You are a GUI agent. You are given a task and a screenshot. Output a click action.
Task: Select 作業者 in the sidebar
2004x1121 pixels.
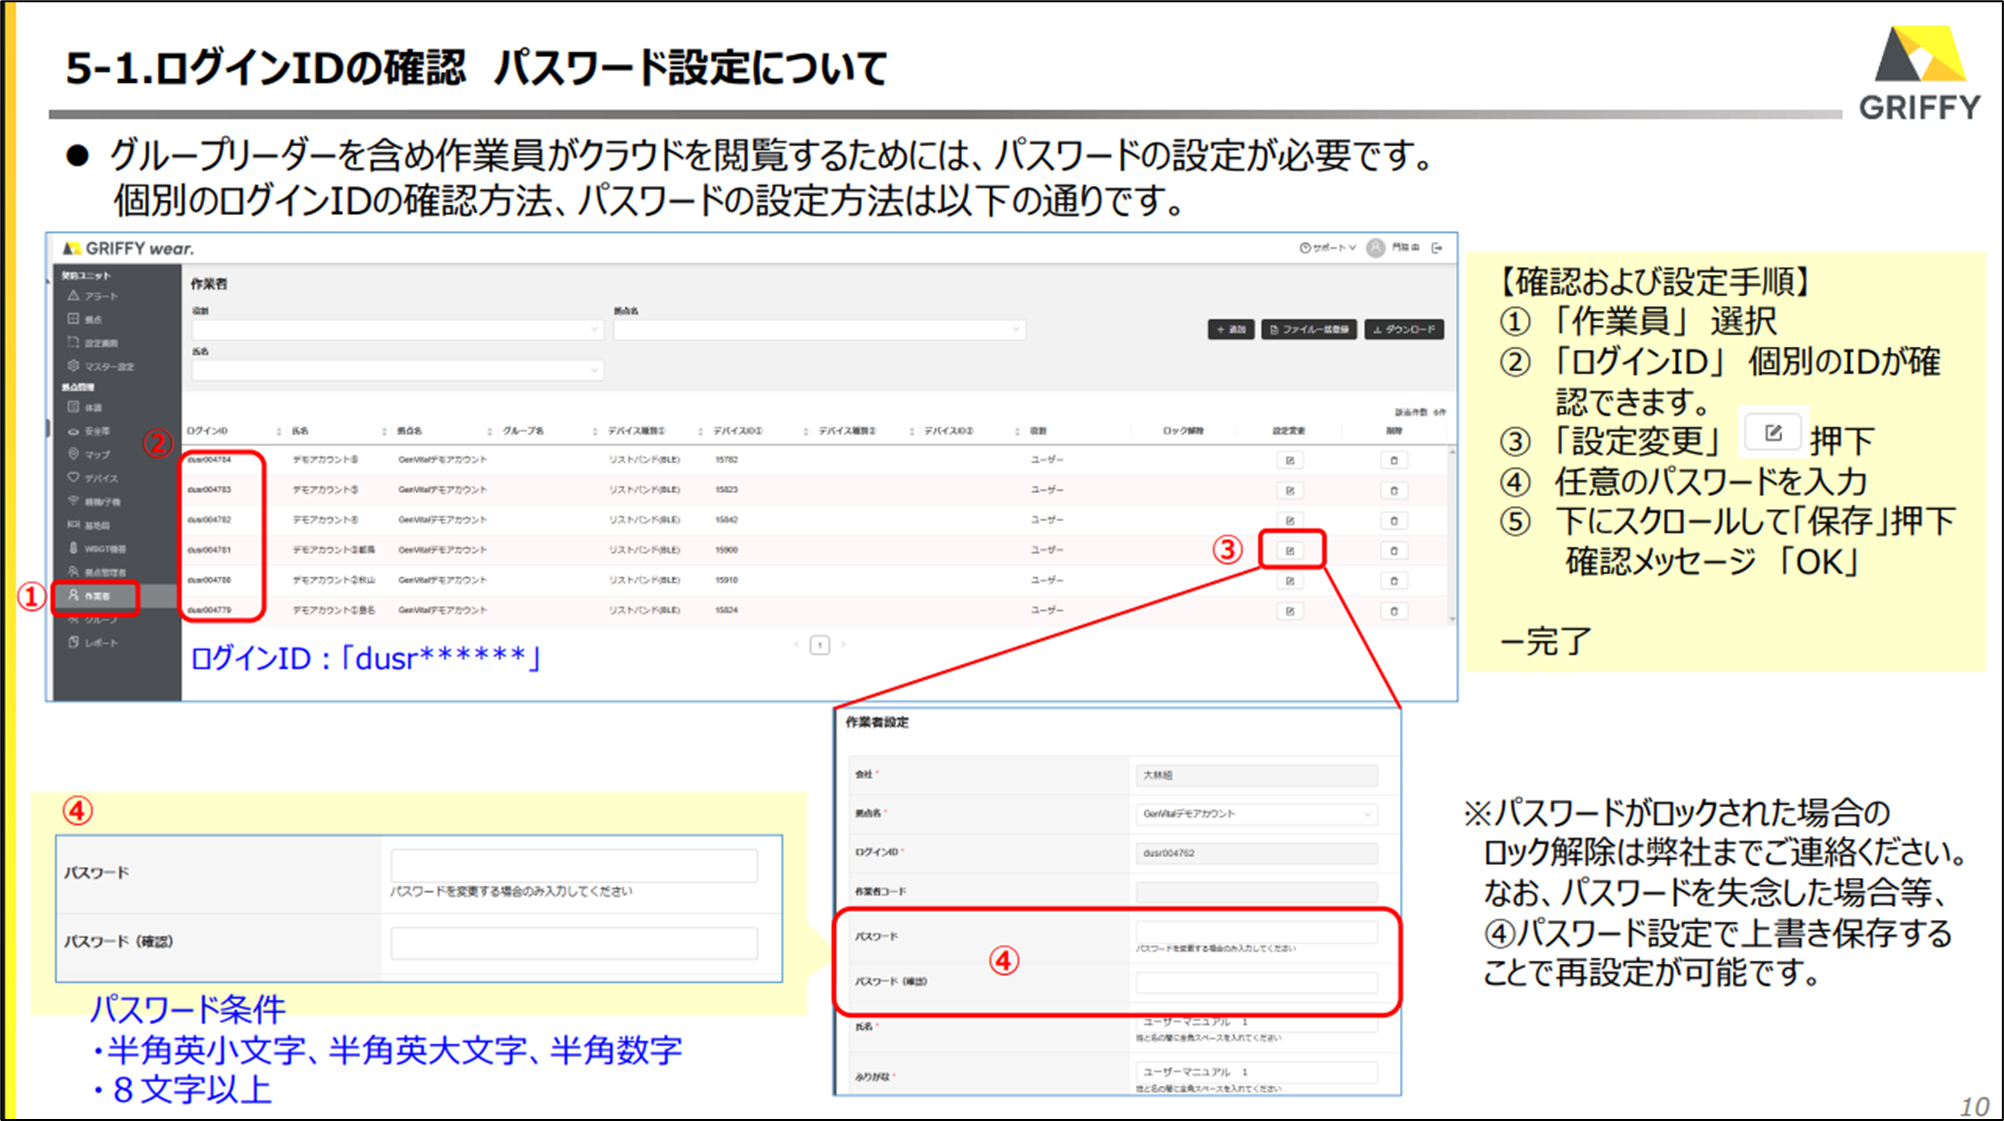(96, 596)
